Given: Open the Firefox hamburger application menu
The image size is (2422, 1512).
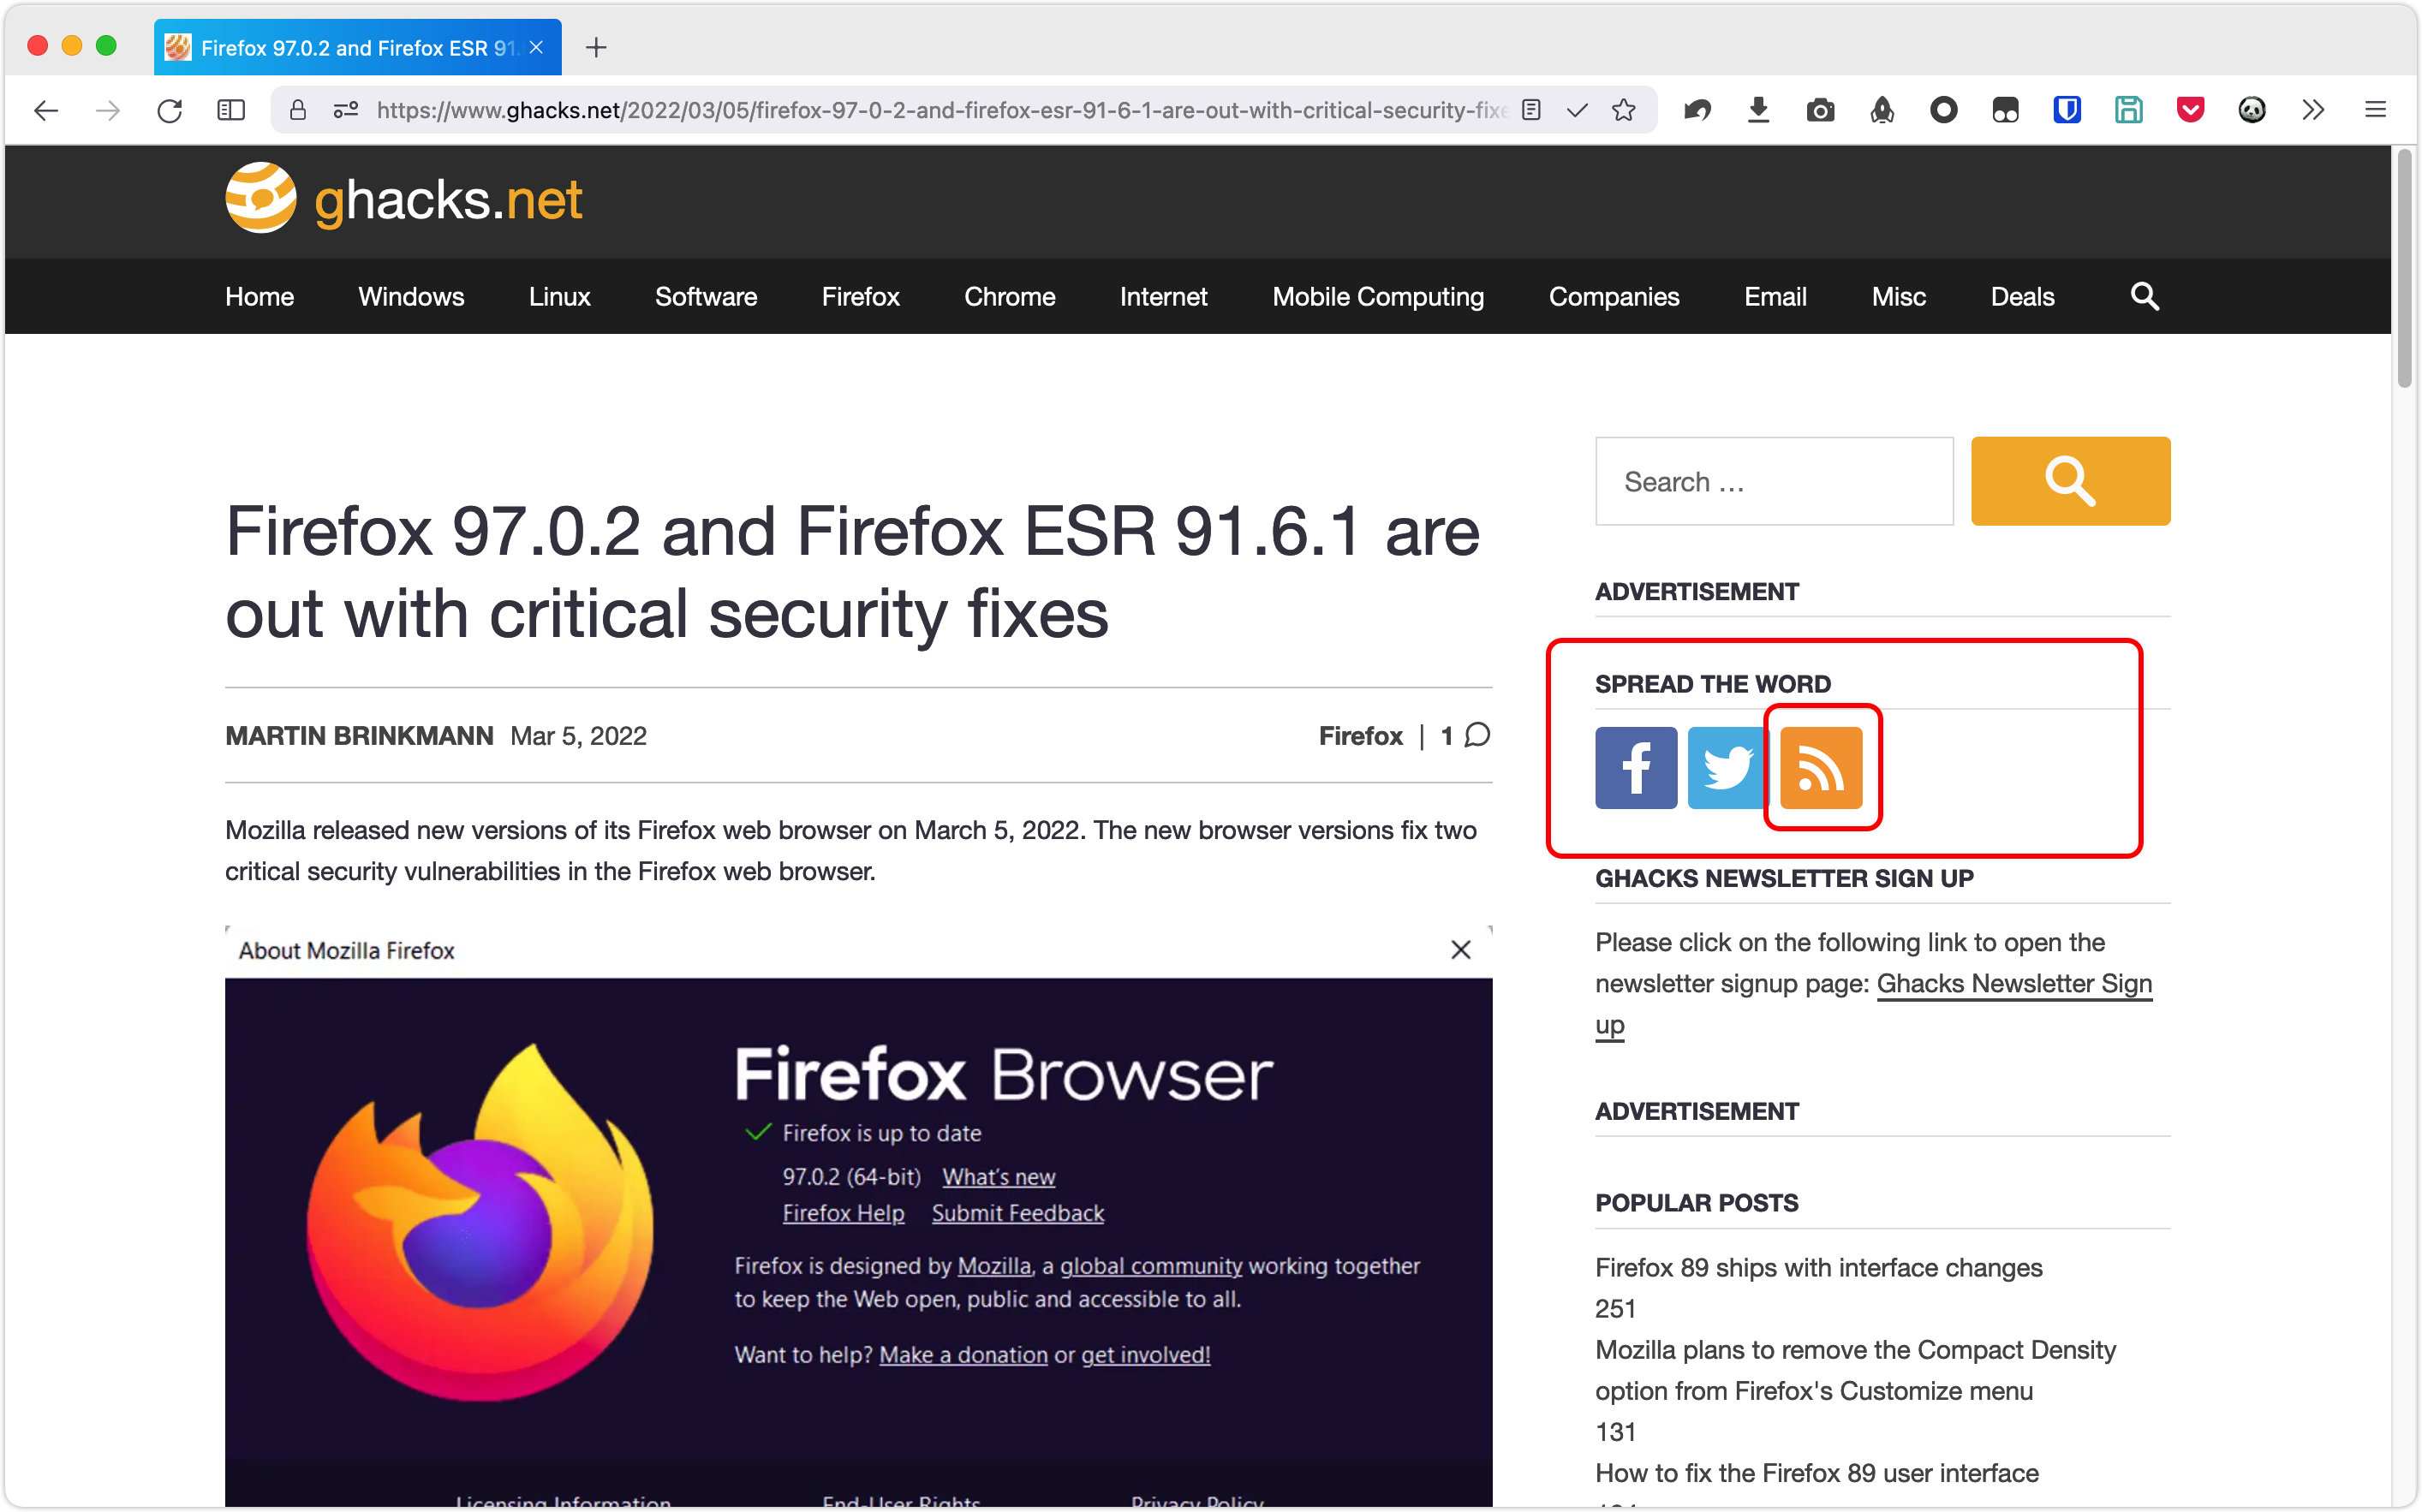Looking at the screenshot, I should tap(2375, 110).
